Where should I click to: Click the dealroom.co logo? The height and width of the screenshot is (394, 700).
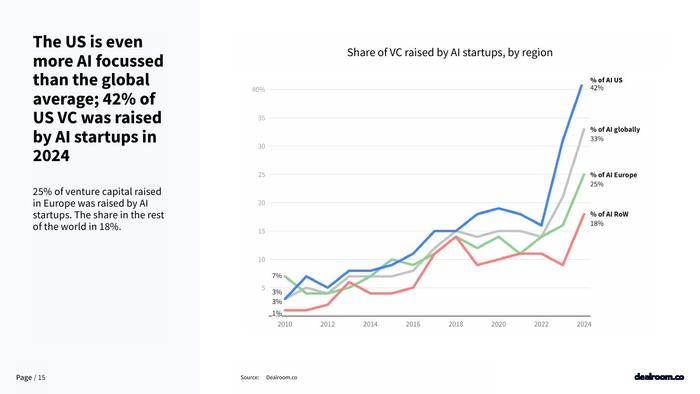(x=659, y=377)
